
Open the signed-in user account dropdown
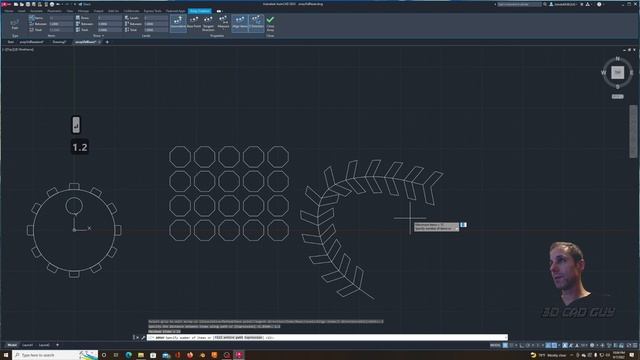(564, 4)
